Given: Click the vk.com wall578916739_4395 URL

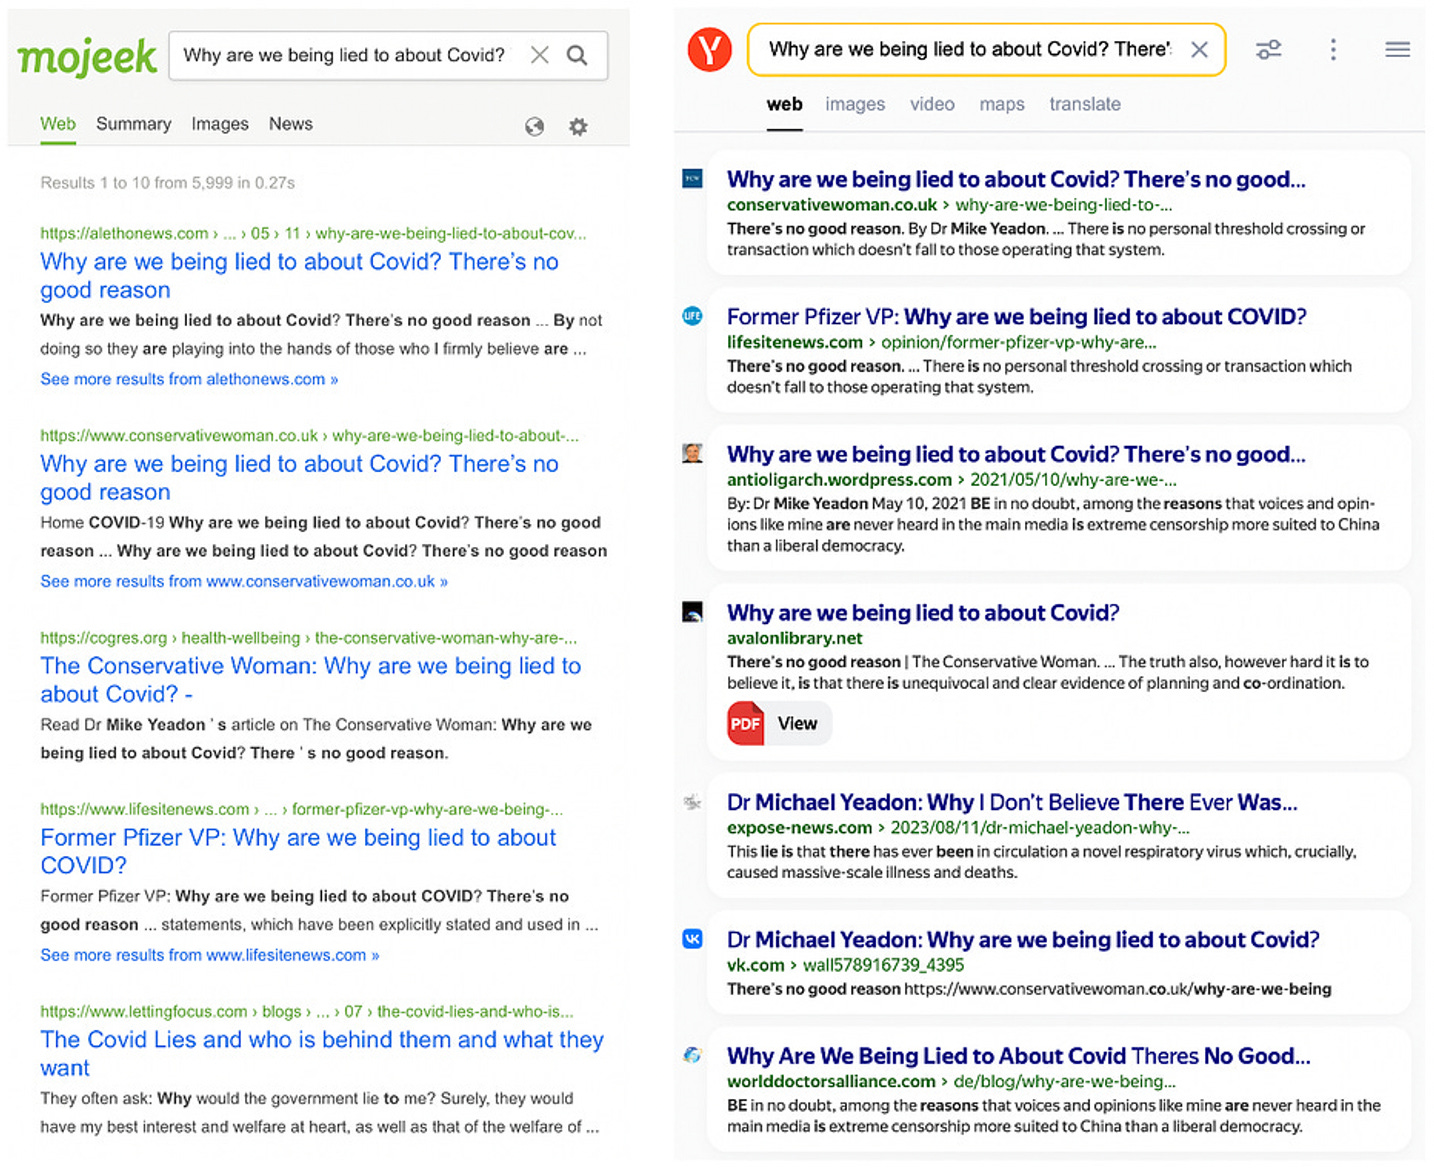Looking at the screenshot, I should [x=846, y=965].
